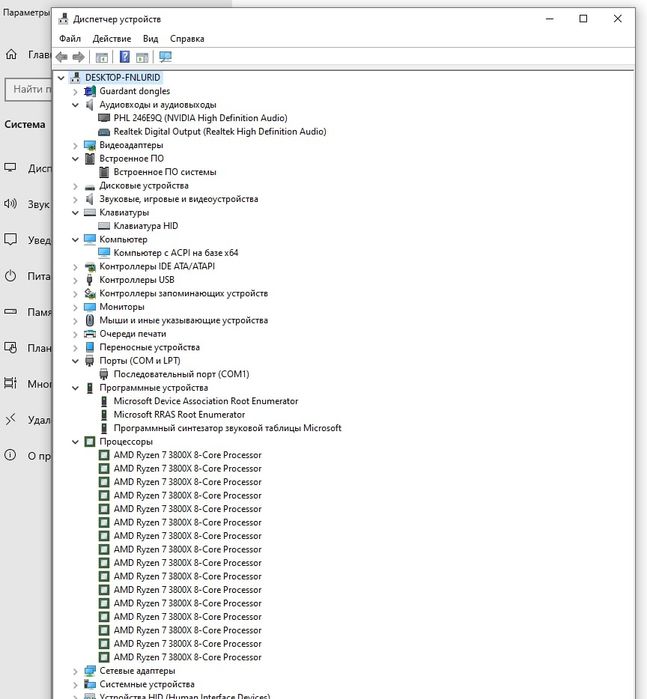Expand Звуковые, игровые и видеоустройства

[x=75, y=199]
